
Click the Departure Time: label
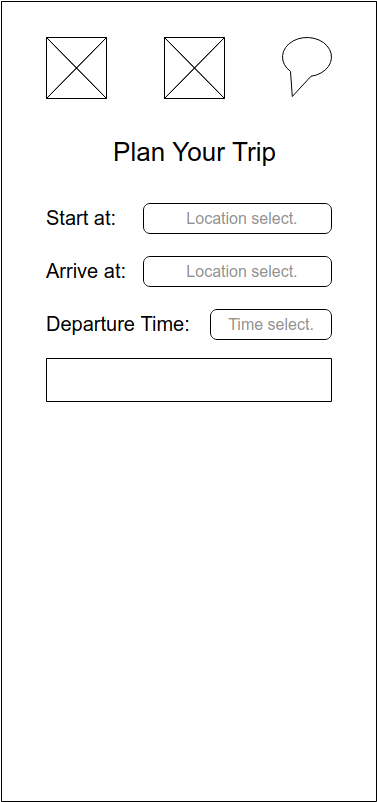[118, 324]
